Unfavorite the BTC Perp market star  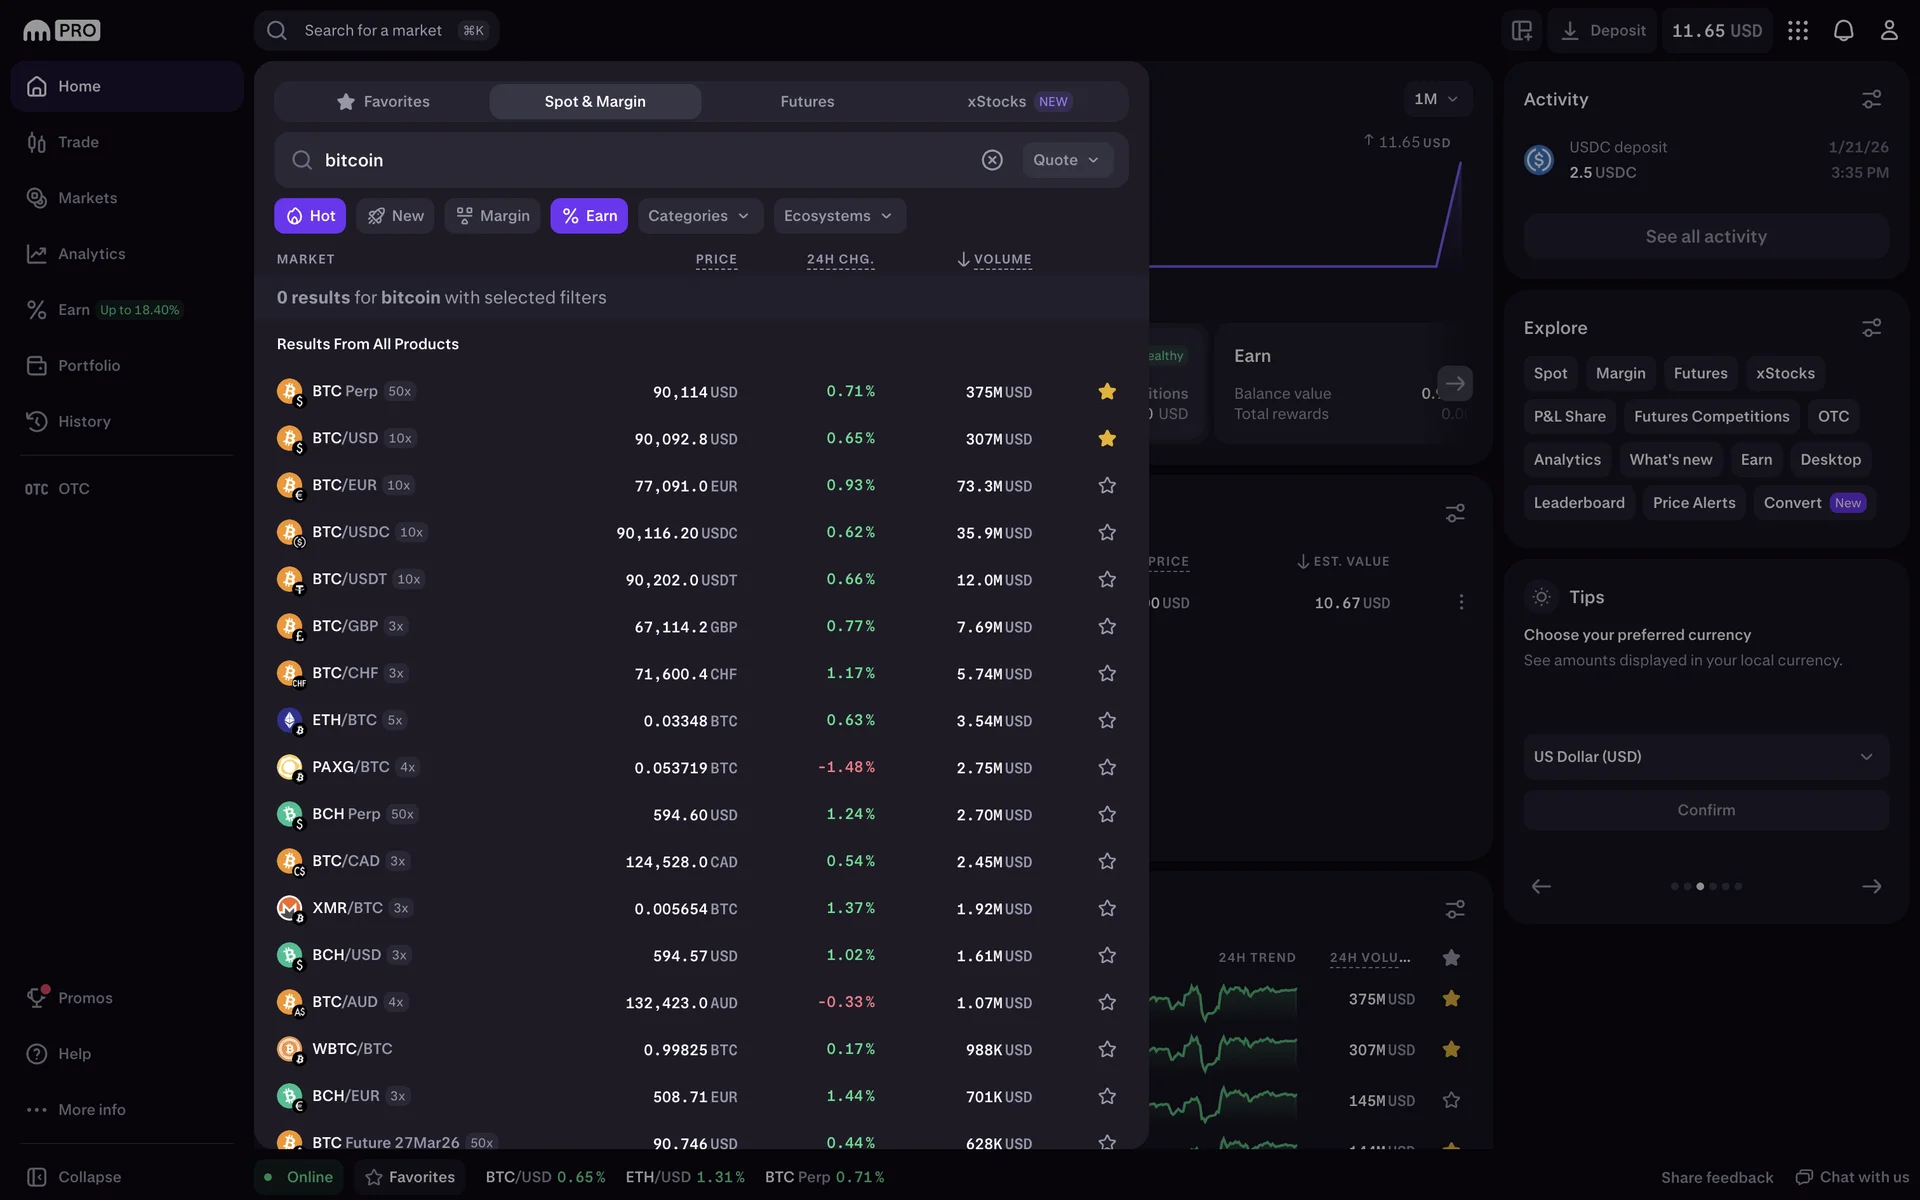click(x=1106, y=391)
